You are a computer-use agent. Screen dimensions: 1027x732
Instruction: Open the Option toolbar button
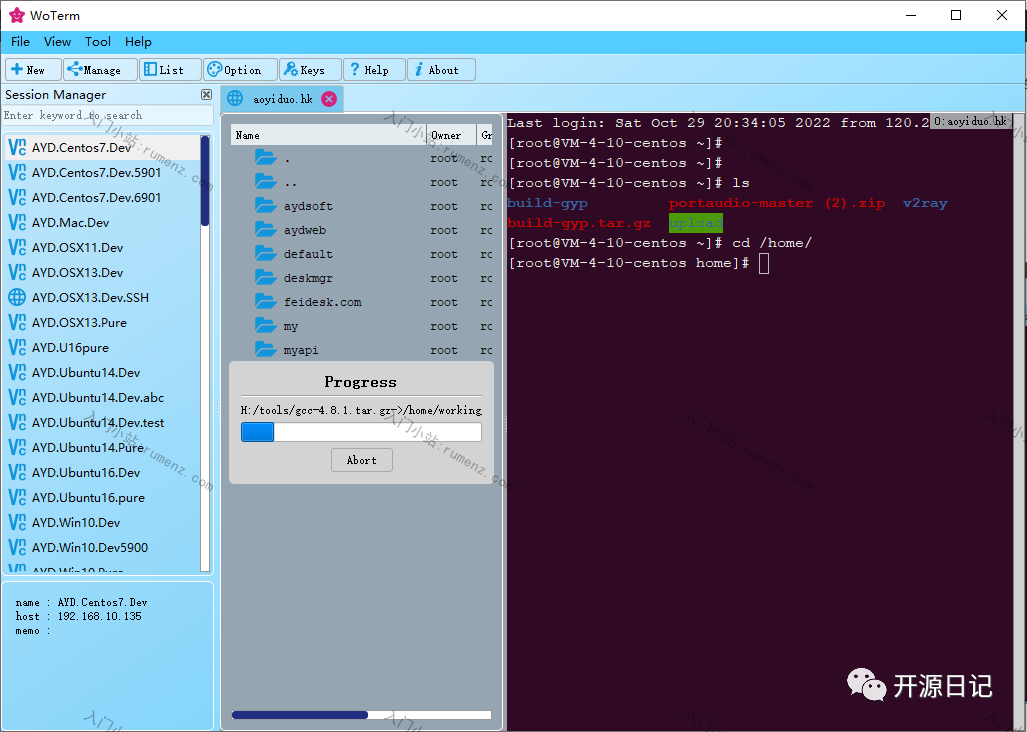[240, 69]
